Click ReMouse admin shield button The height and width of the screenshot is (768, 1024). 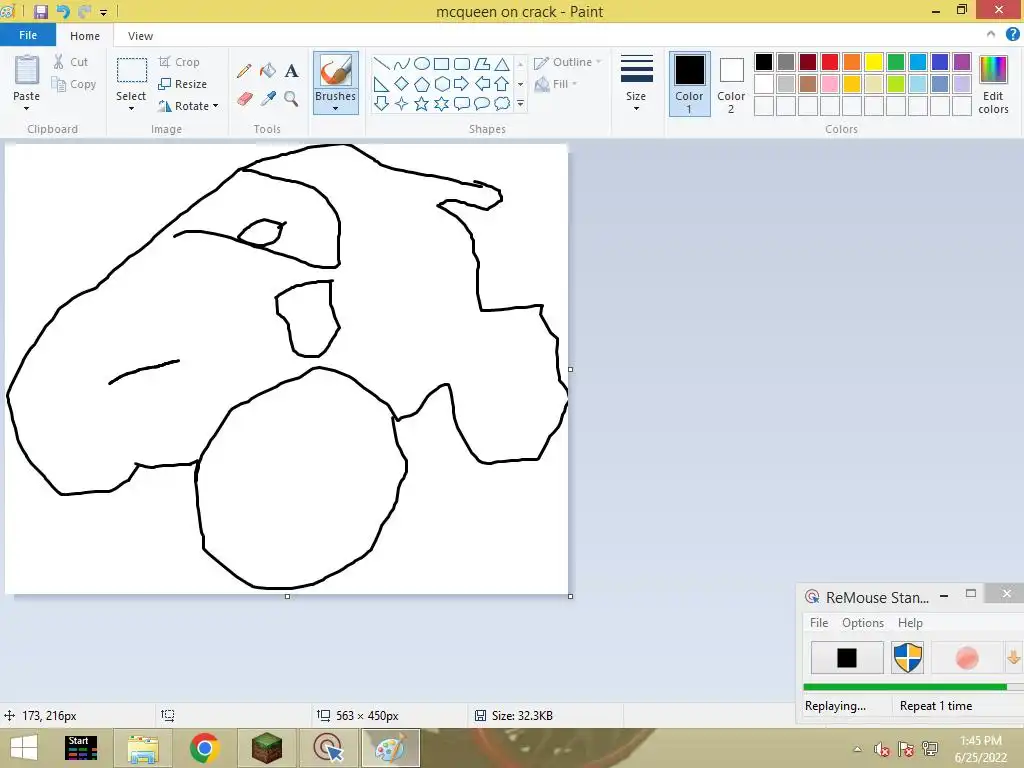click(908, 658)
